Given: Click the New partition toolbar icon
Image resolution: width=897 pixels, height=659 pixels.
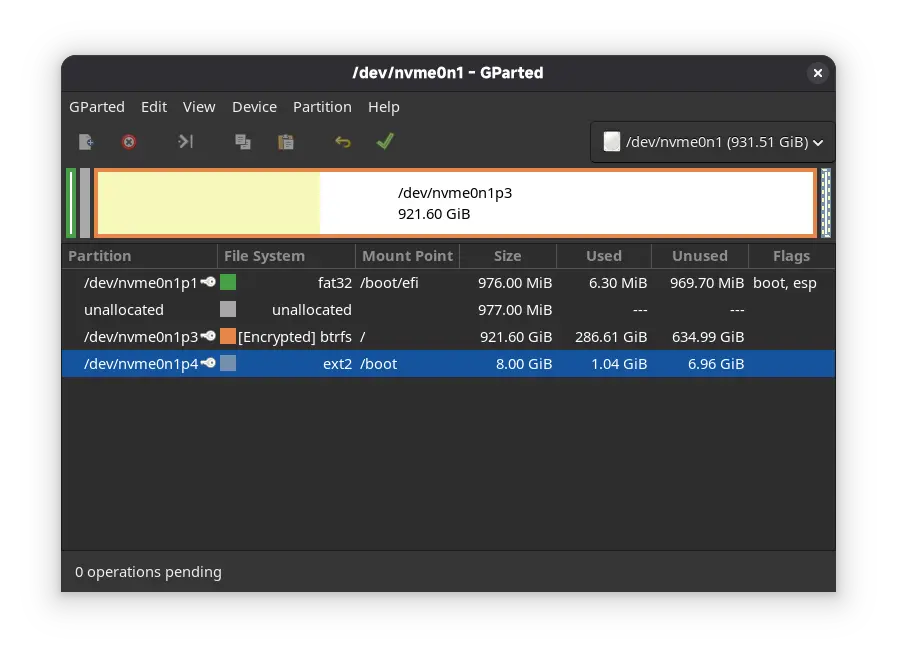Looking at the screenshot, I should pos(86,141).
